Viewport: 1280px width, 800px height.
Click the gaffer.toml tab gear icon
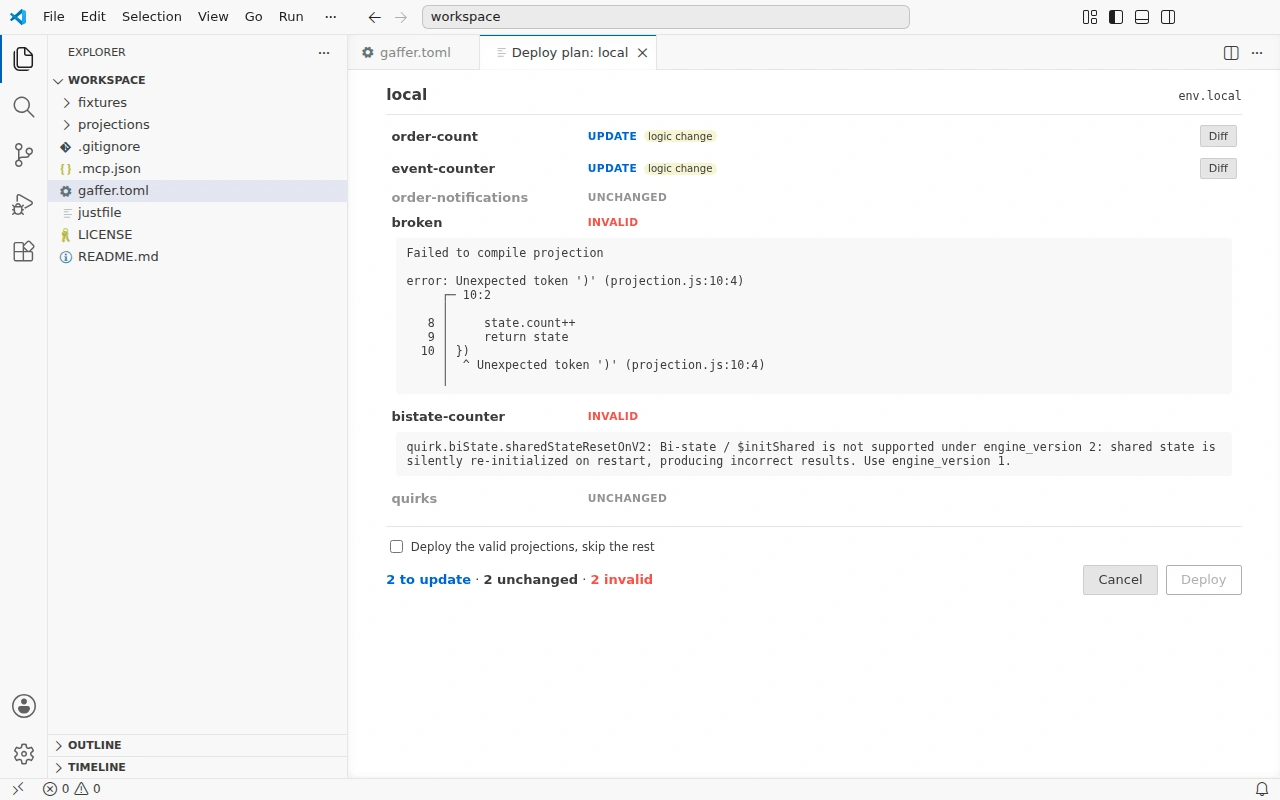[x=368, y=53]
